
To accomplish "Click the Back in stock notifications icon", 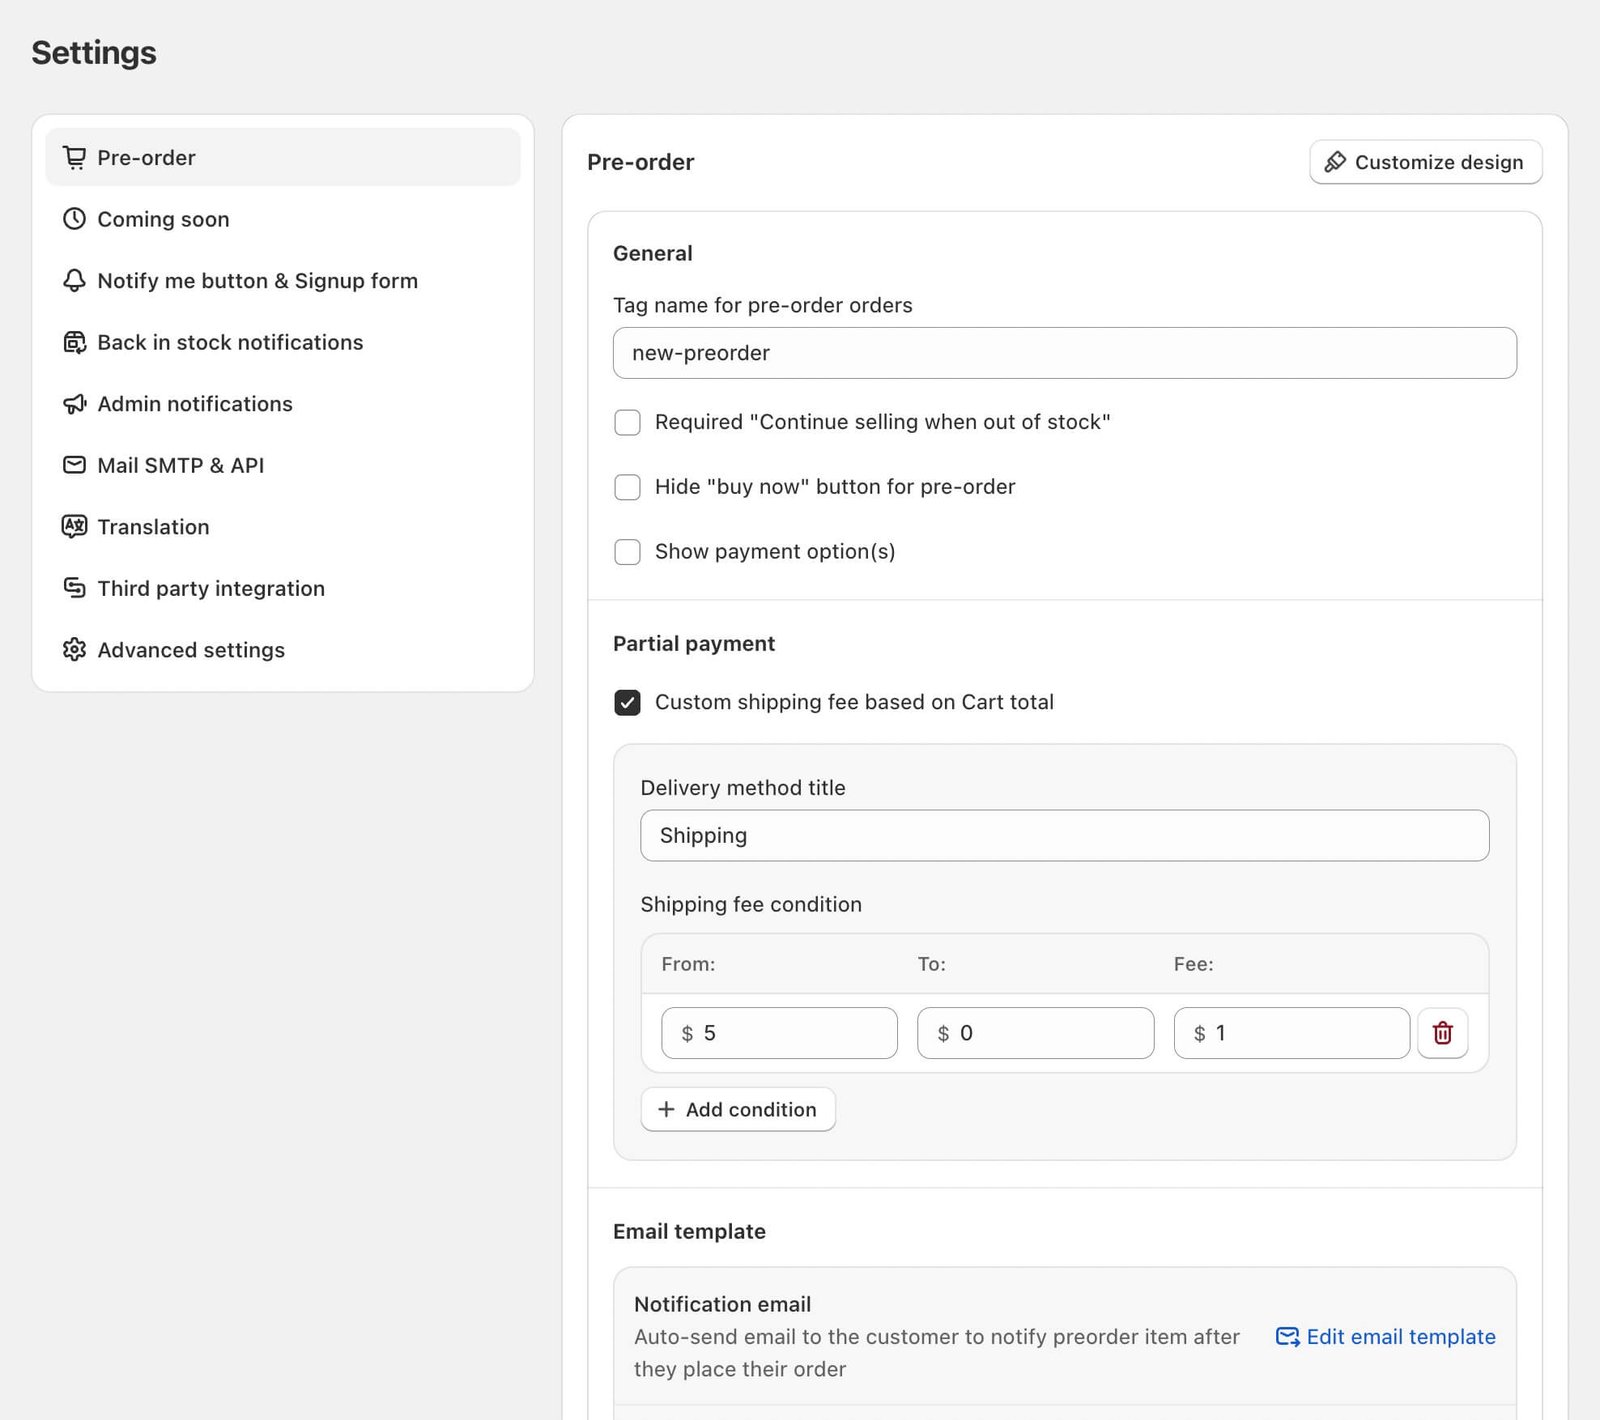I will pos(74,342).
